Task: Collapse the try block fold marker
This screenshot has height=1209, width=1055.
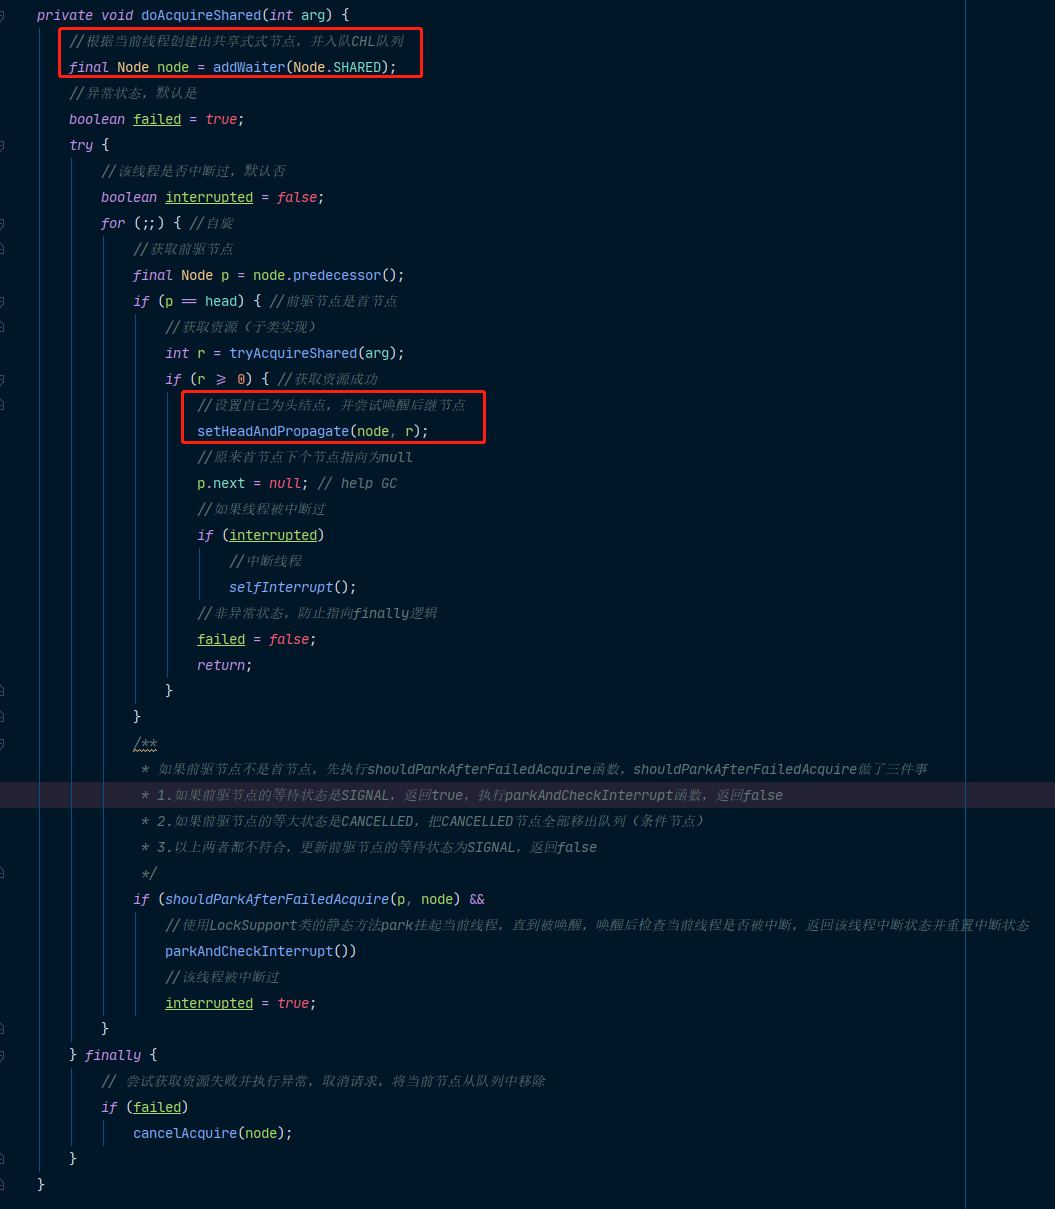Action: 2,145
